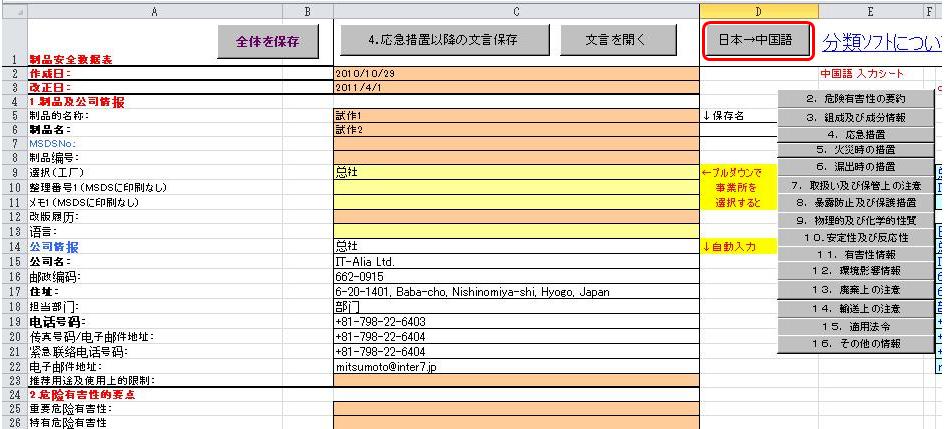
Task: Select row 9 header
Action: tap(13, 172)
